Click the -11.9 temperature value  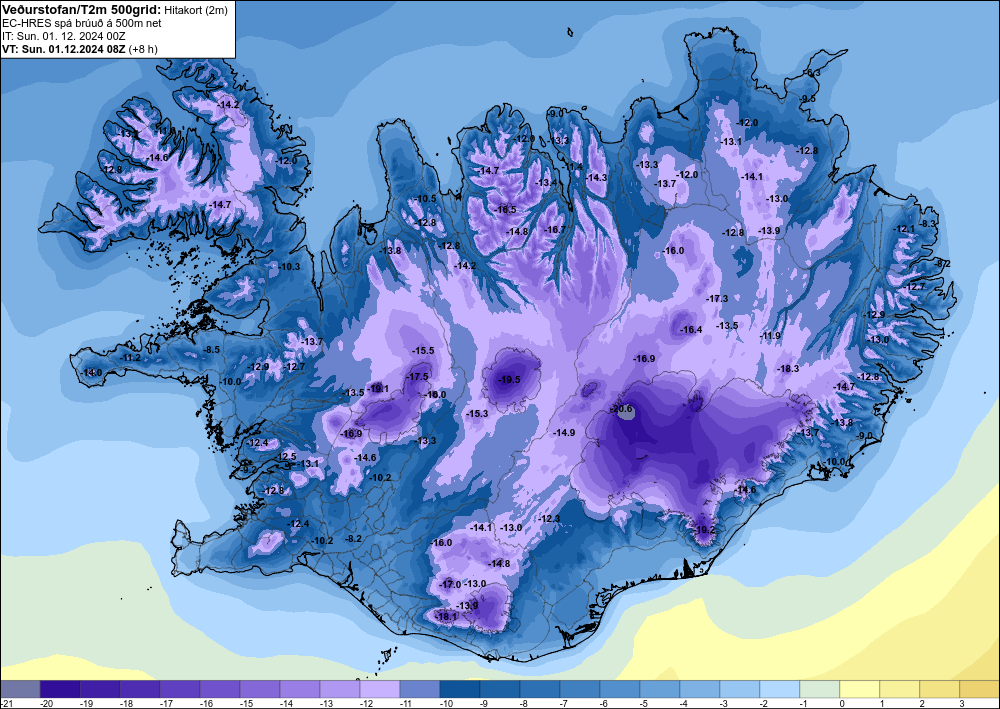pos(770,336)
